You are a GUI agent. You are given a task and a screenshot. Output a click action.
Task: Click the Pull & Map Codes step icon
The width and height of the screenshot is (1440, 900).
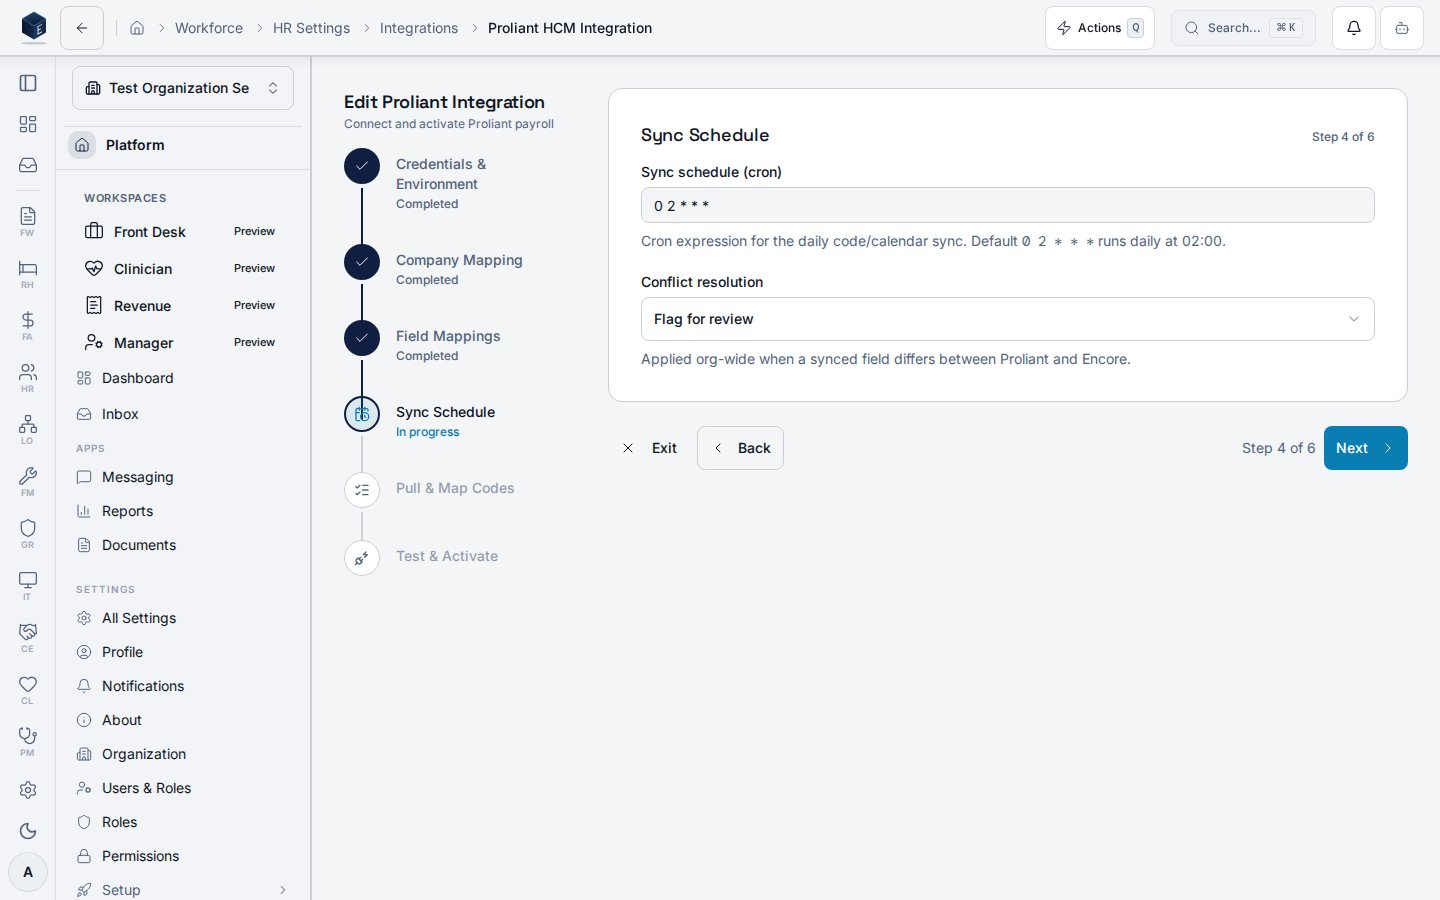tap(362, 490)
